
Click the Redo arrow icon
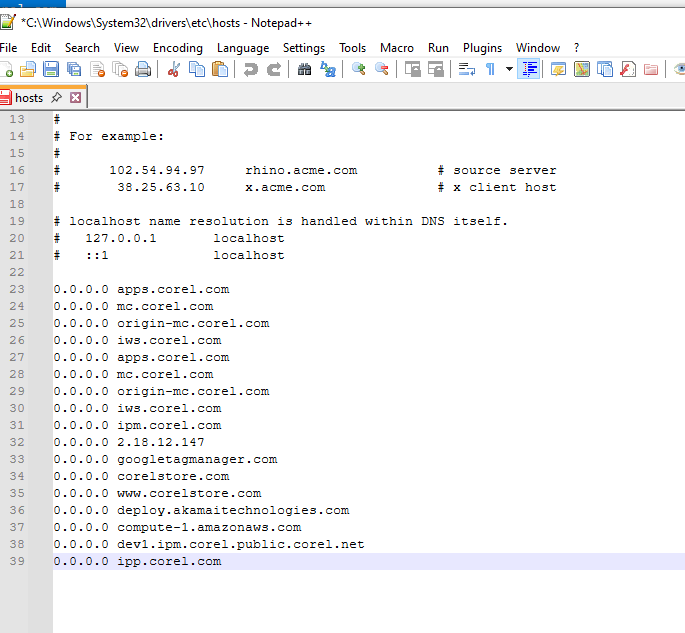coord(273,69)
